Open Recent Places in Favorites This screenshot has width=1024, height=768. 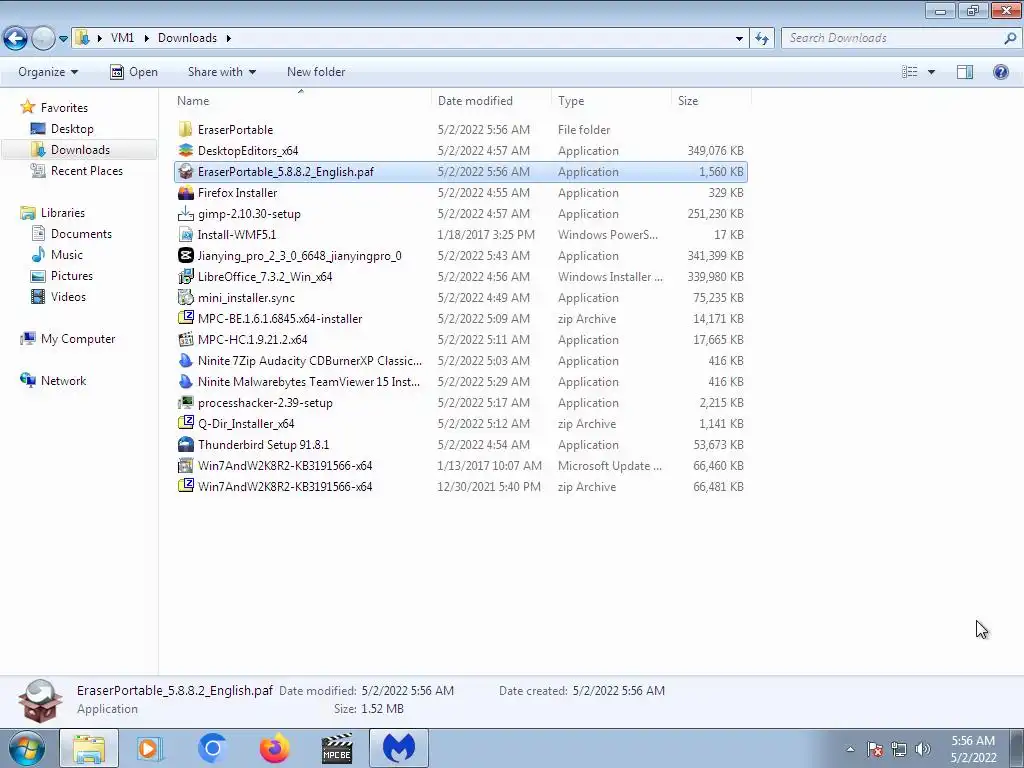click(x=87, y=170)
